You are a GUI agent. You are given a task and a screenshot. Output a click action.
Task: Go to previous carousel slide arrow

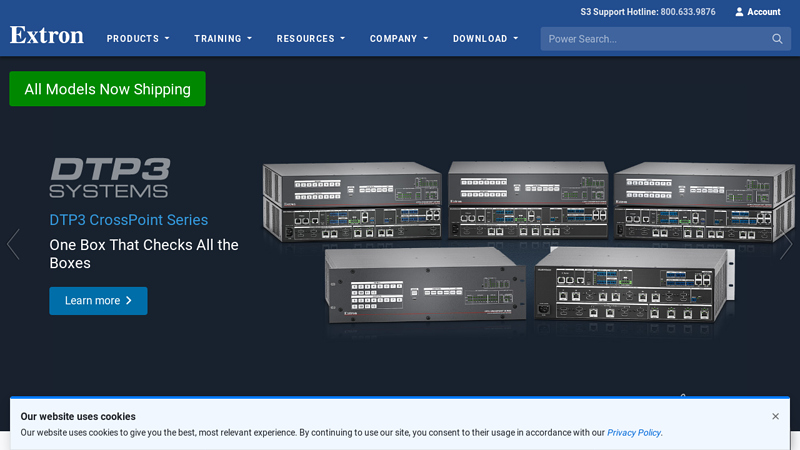(13, 244)
